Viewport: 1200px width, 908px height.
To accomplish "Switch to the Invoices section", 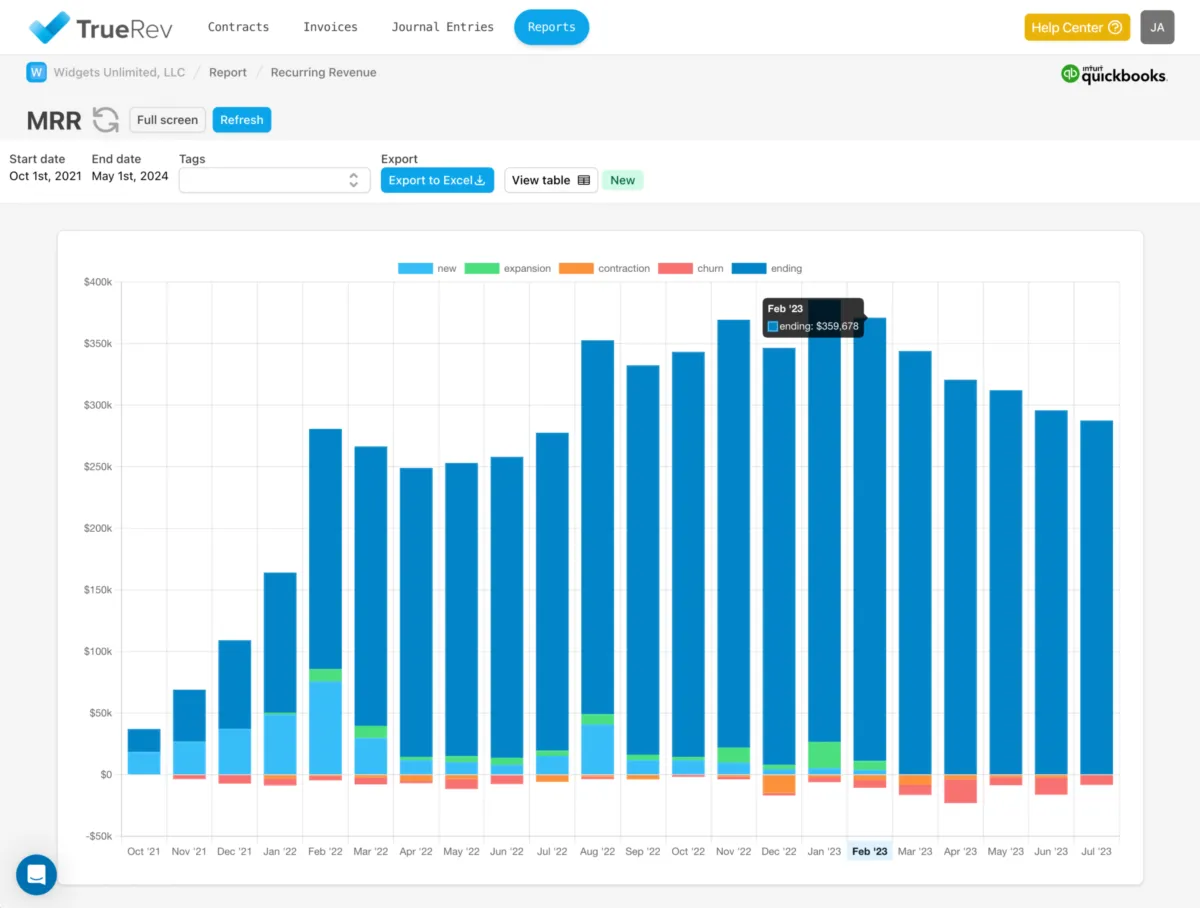I will click(330, 27).
